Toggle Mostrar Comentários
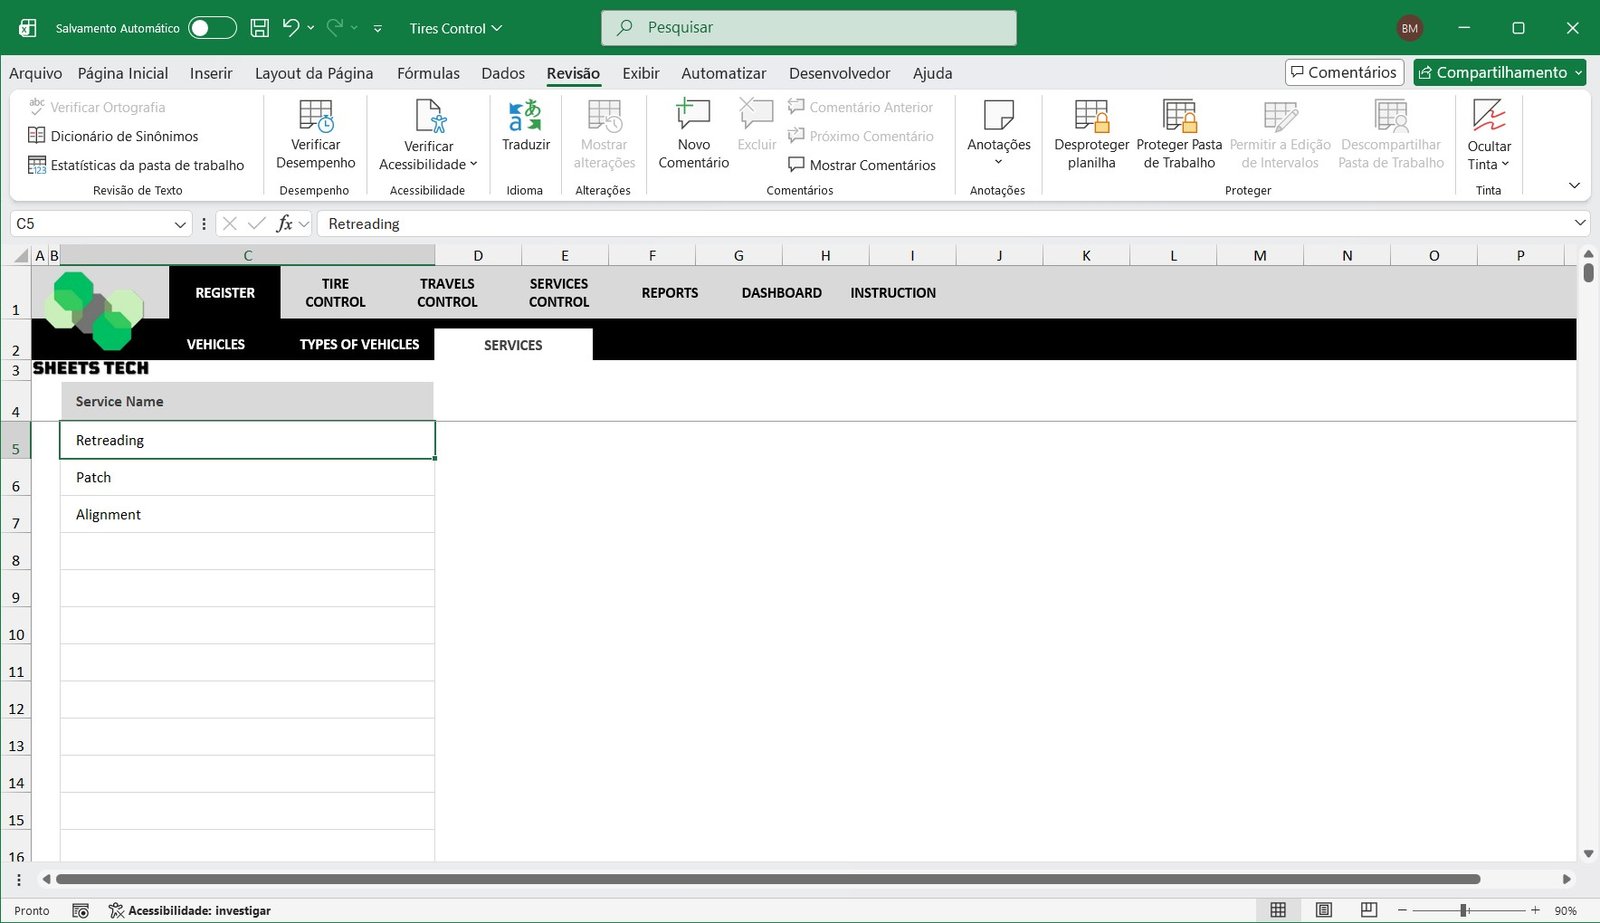Screen dimensions: 1600x923 pos(862,165)
